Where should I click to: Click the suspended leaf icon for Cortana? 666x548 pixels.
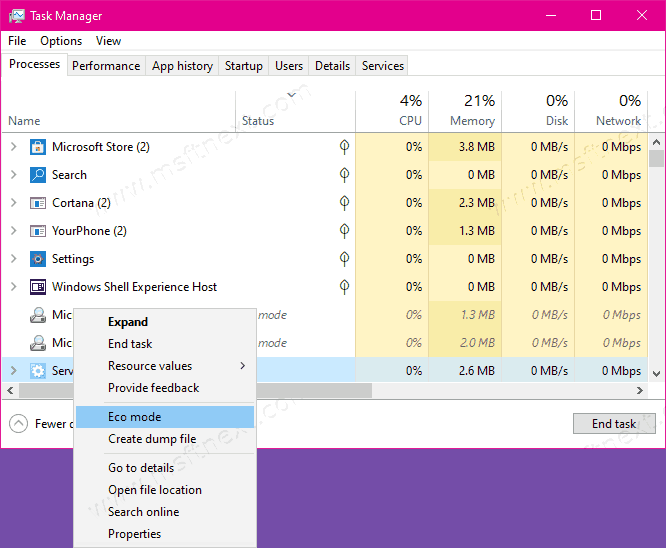point(344,203)
